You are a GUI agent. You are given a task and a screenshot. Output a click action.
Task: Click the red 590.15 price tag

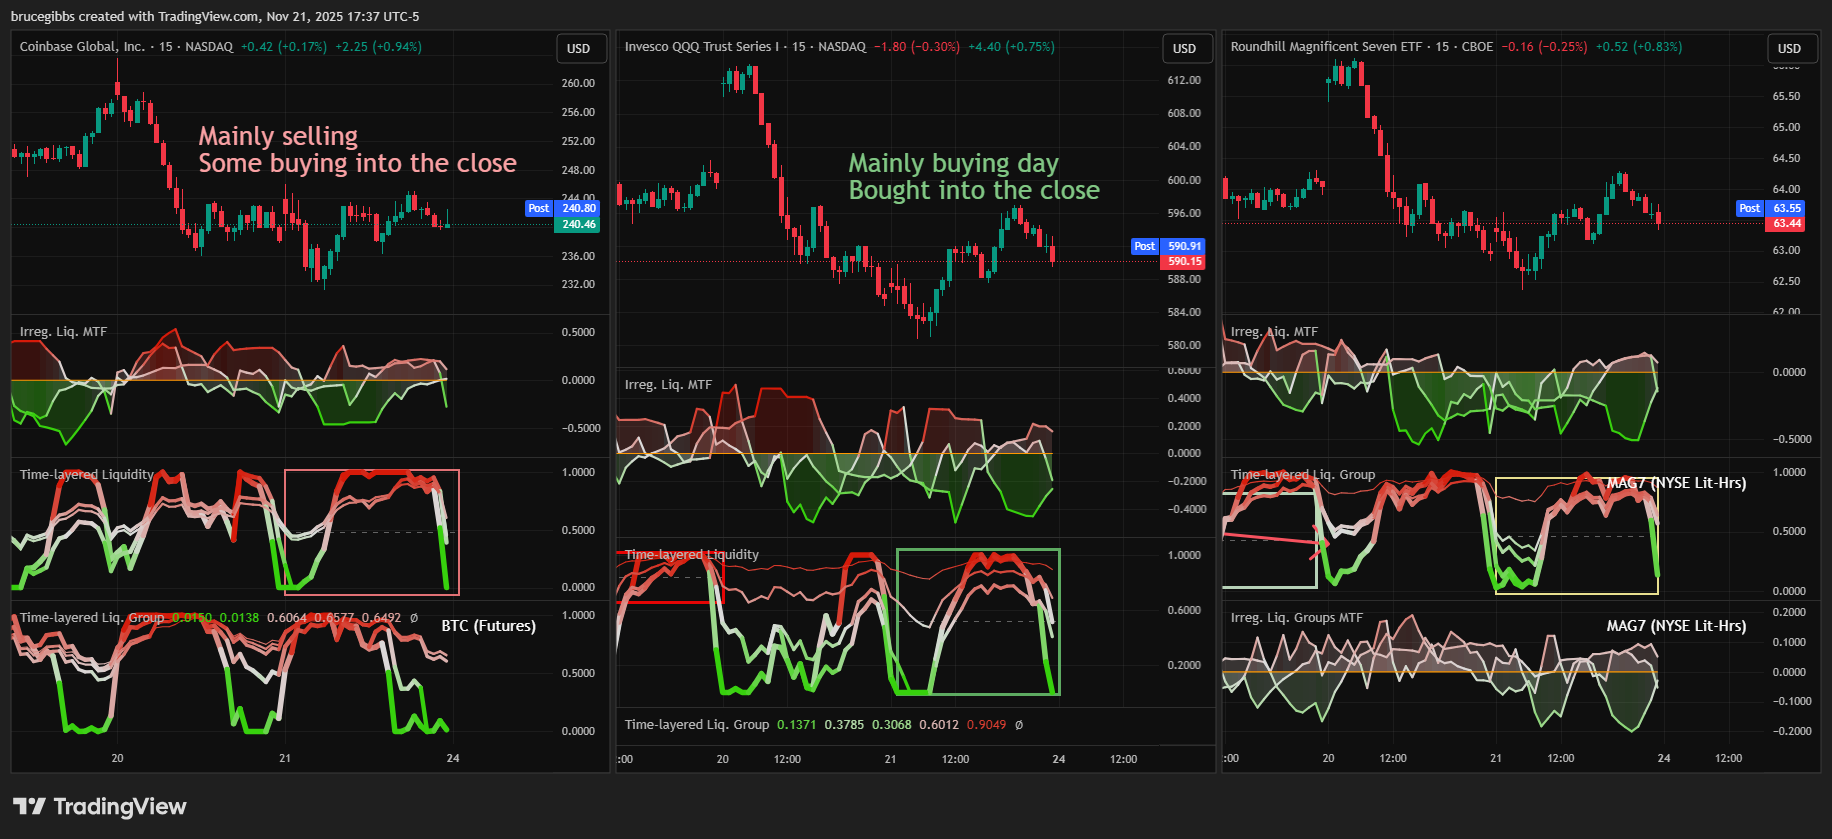click(1184, 262)
